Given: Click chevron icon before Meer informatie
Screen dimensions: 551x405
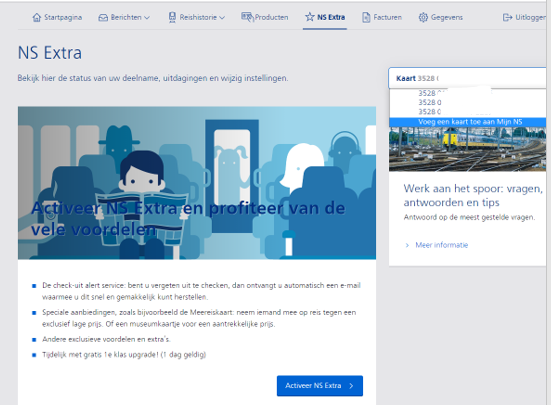Looking at the screenshot, I should pyautogui.click(x=407, y=245).
